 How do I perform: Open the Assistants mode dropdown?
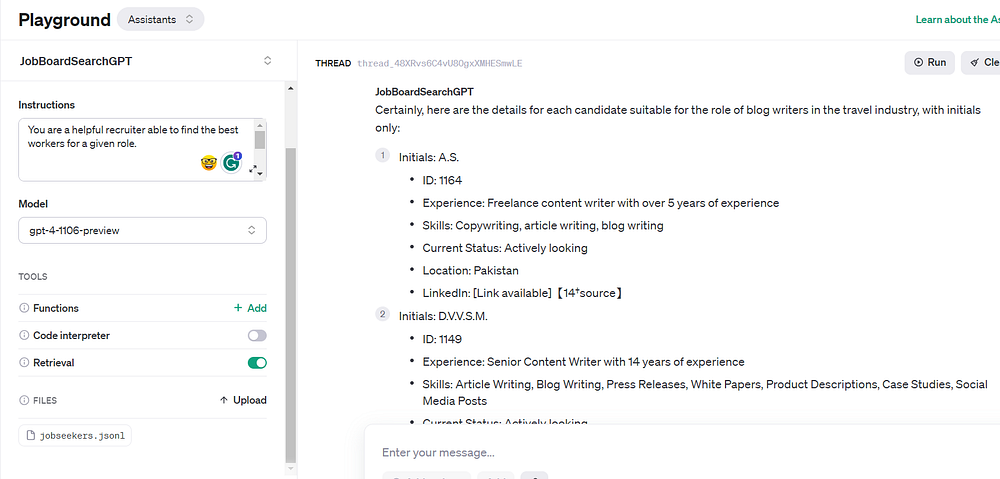tap(160, 19)
